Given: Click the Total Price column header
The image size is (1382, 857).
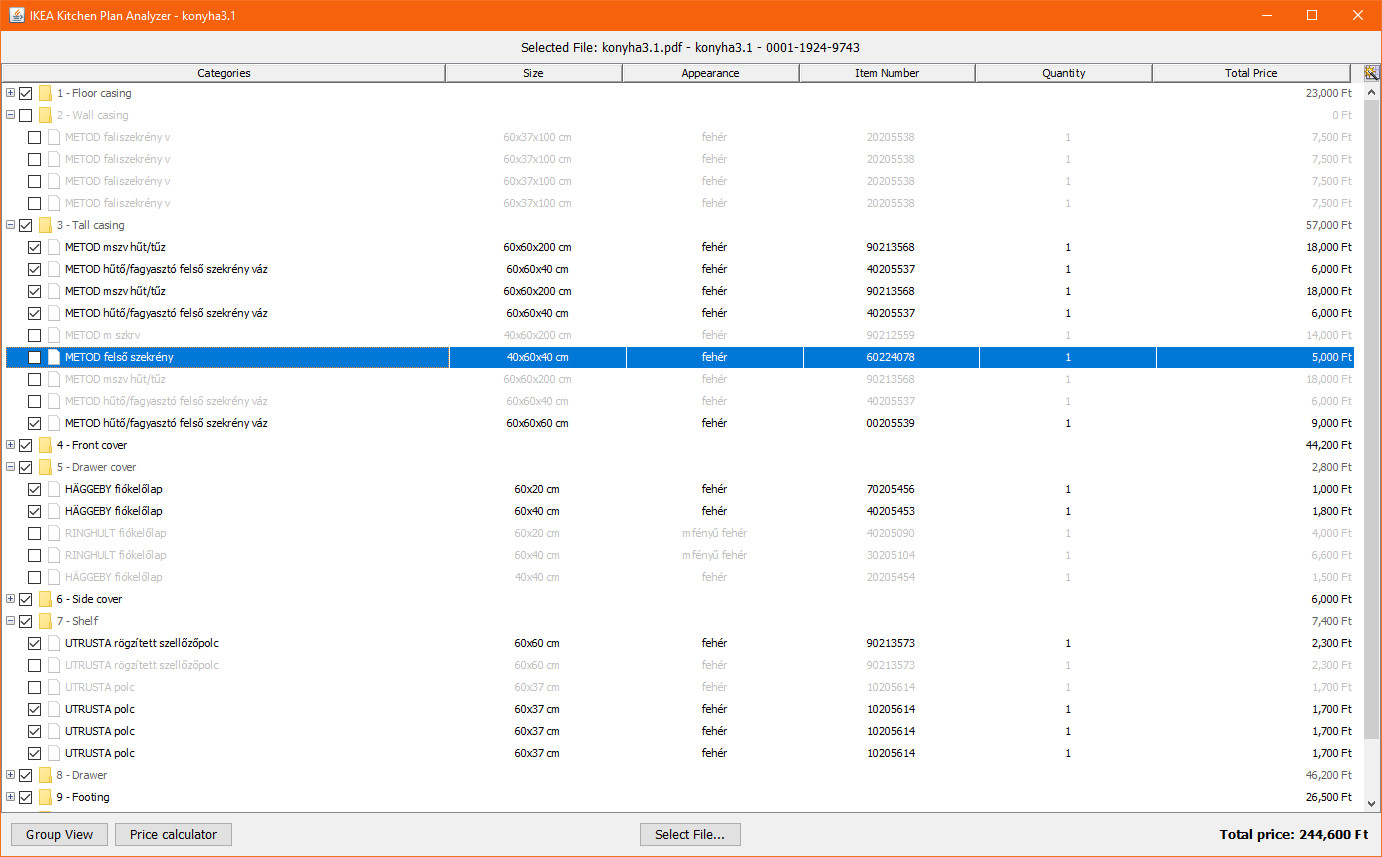Looking at the screenshot, I should [x=1251, y=73].
